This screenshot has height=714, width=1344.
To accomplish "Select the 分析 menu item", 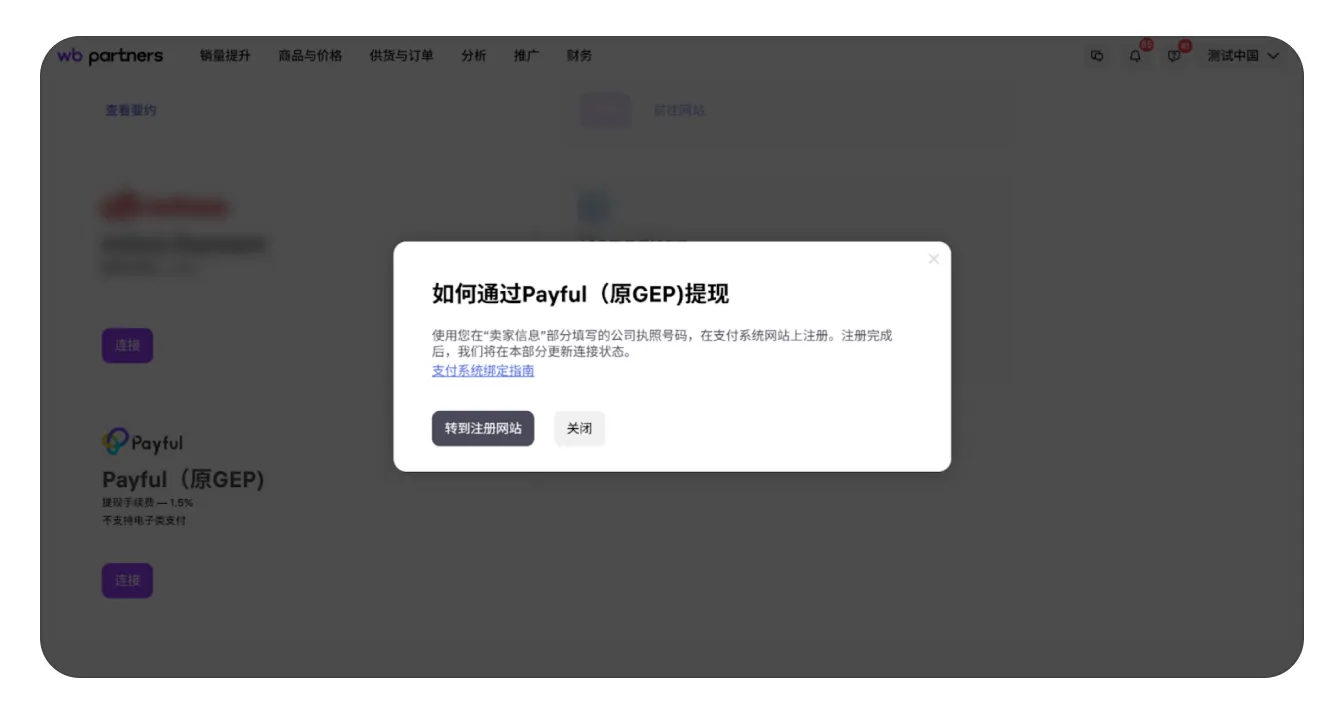I will [x=474, y=56].
